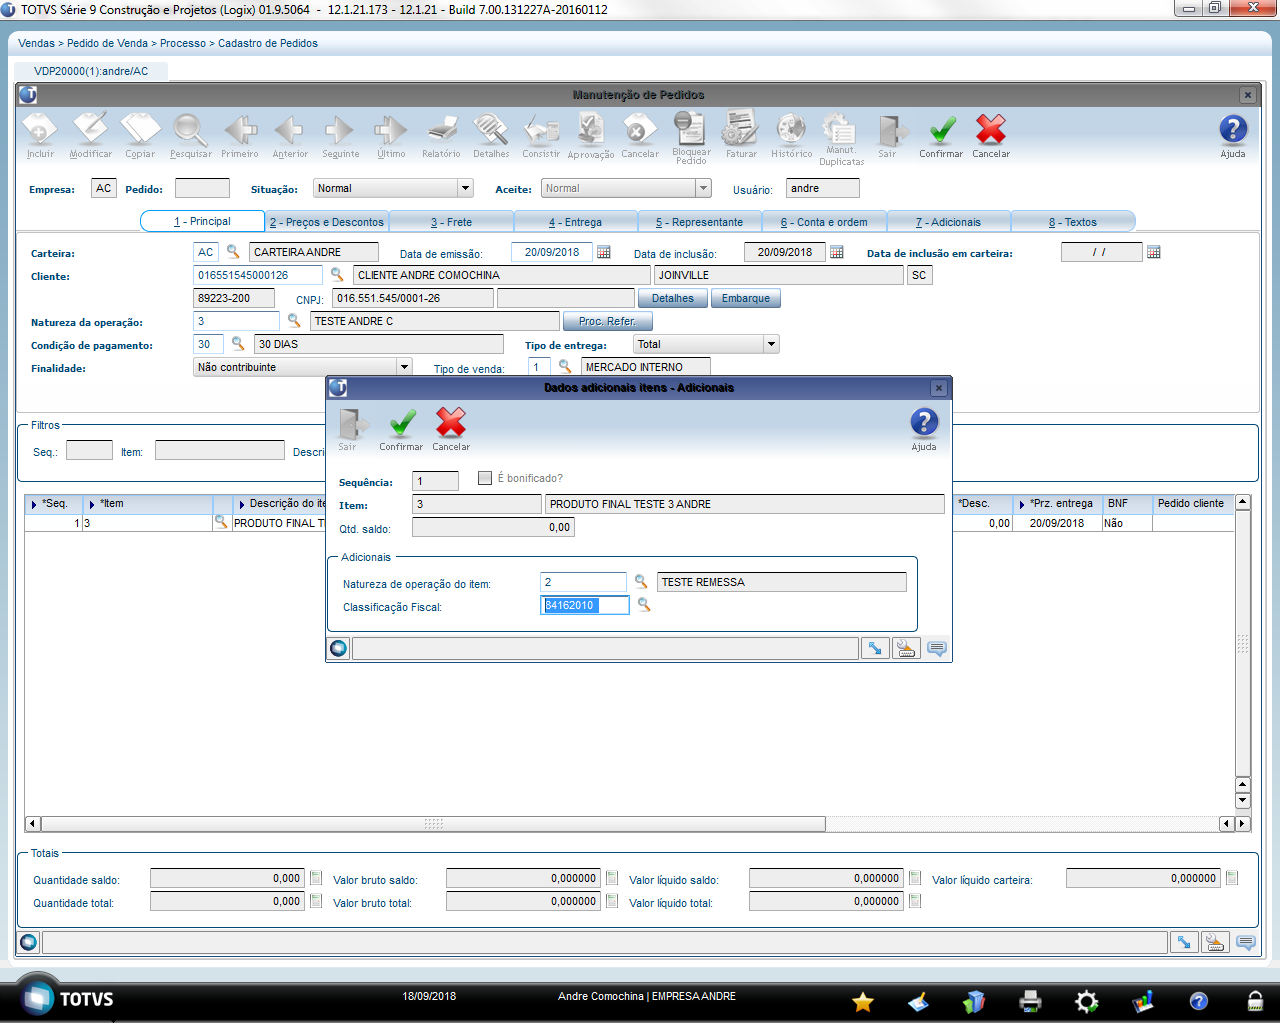
Task: Cancel the Dados adicionais itens dialog
Action: click(x=451, y=429)
